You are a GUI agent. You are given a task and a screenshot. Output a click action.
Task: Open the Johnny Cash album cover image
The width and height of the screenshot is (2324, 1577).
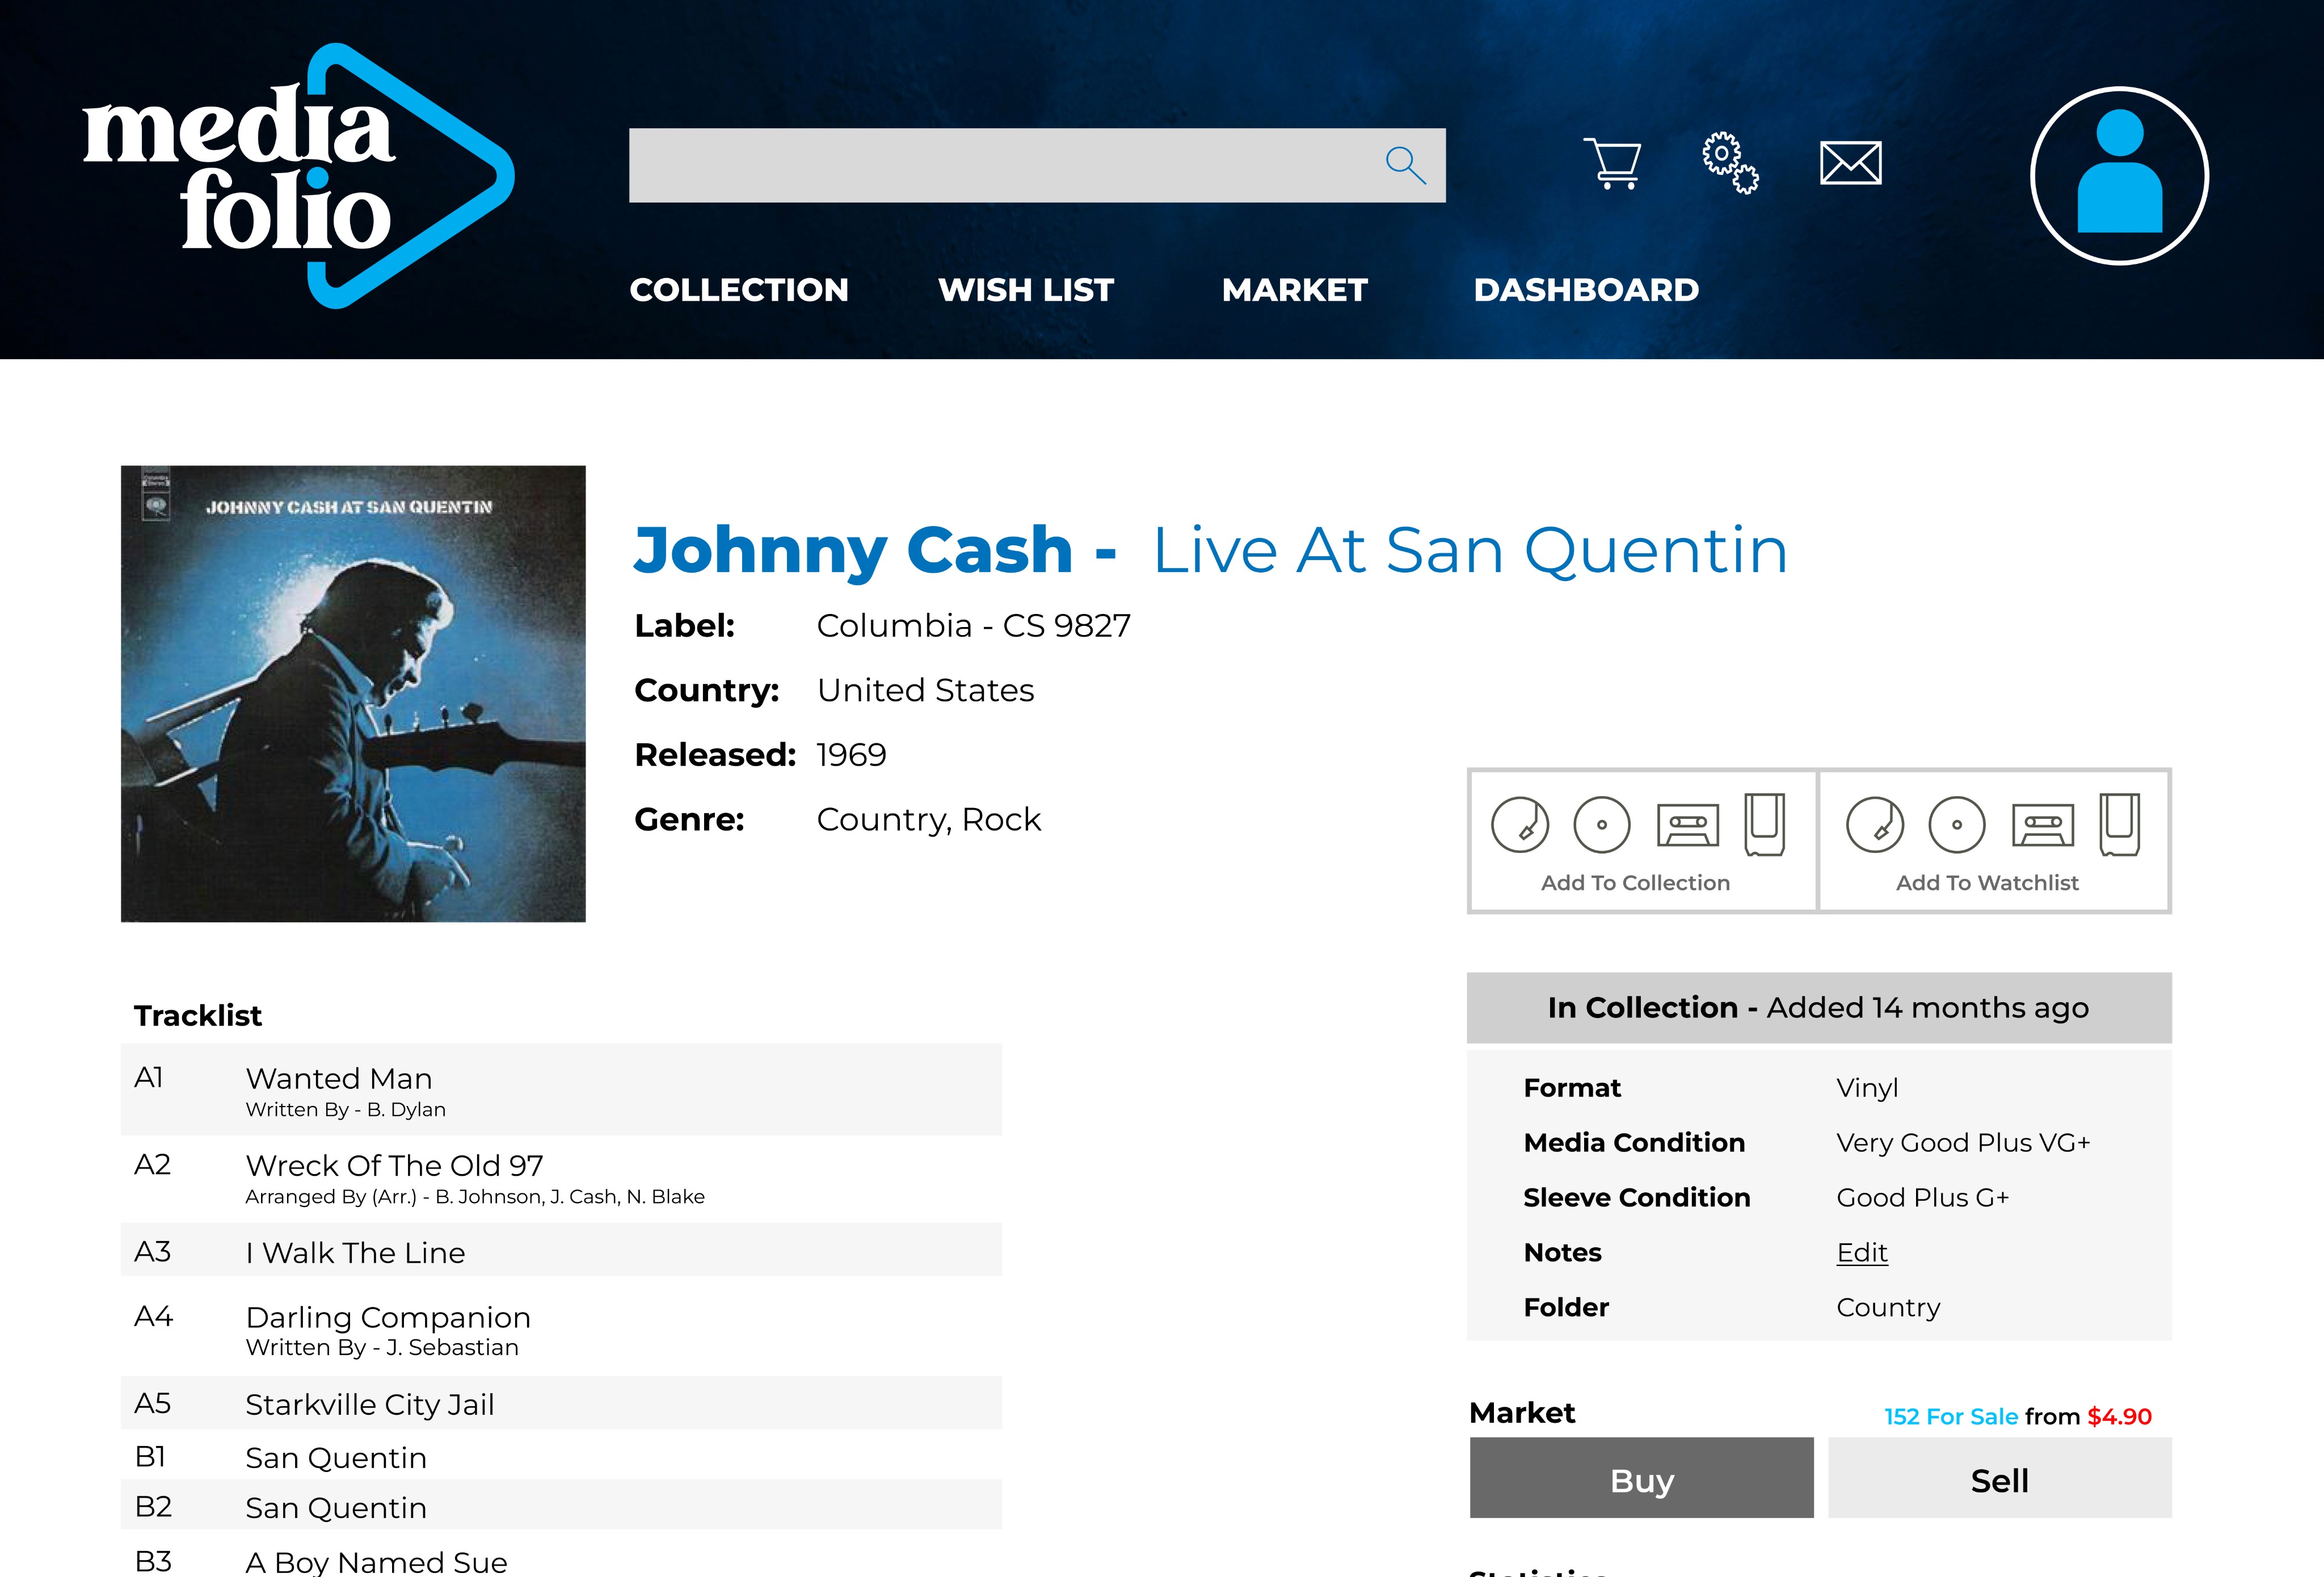(x=353, y=693)
